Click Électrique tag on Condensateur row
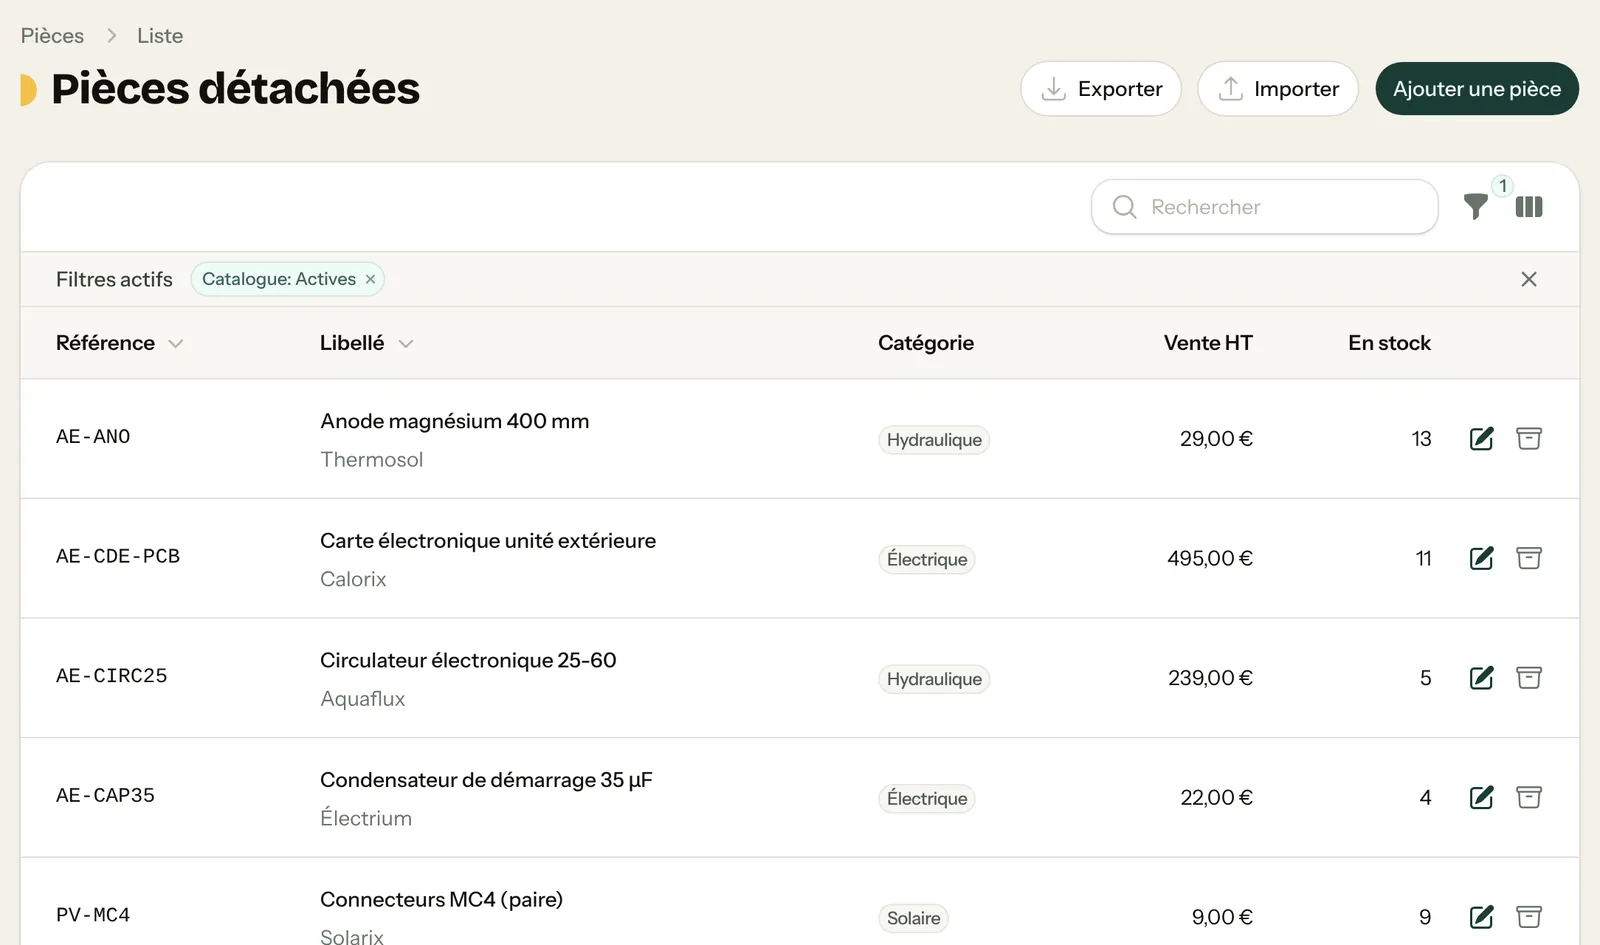1600x945 pixels. tap(927, 799)
